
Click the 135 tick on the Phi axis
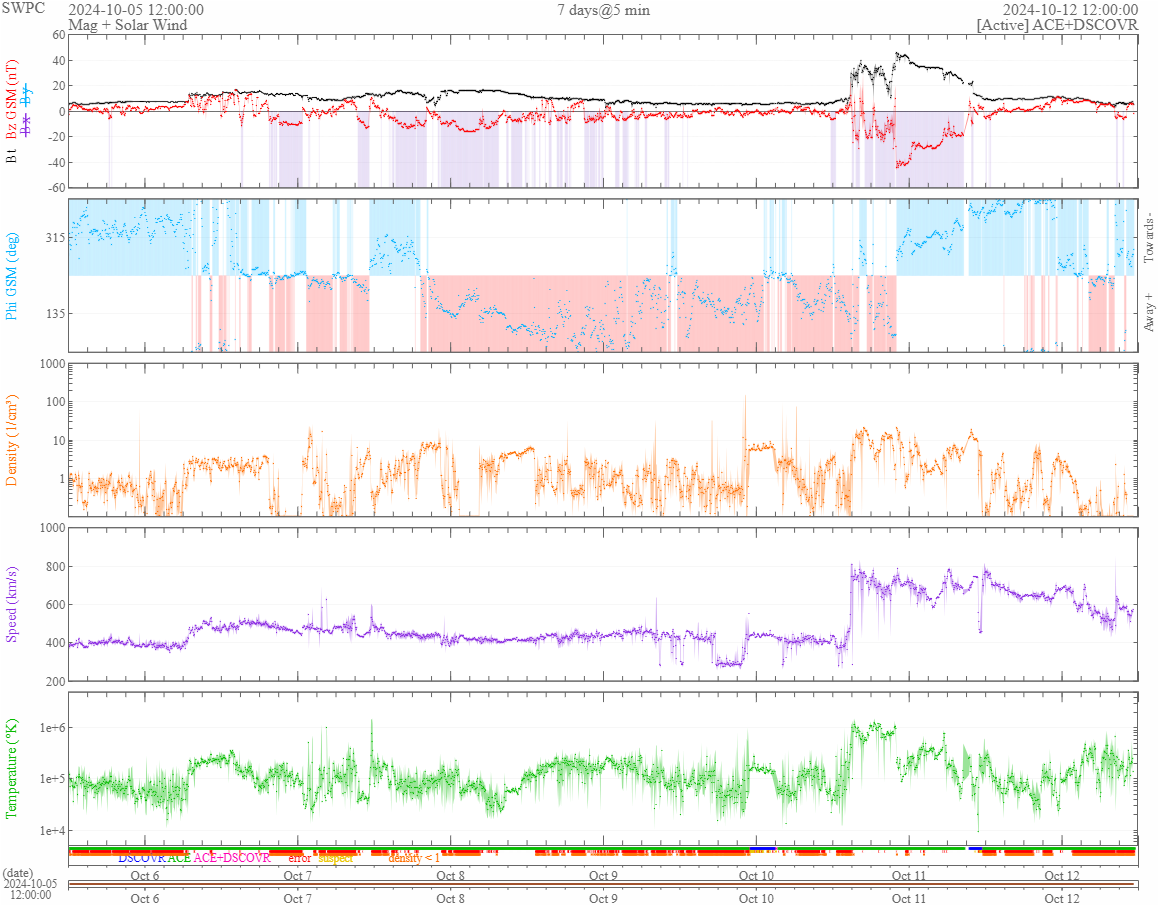[55, 313]
